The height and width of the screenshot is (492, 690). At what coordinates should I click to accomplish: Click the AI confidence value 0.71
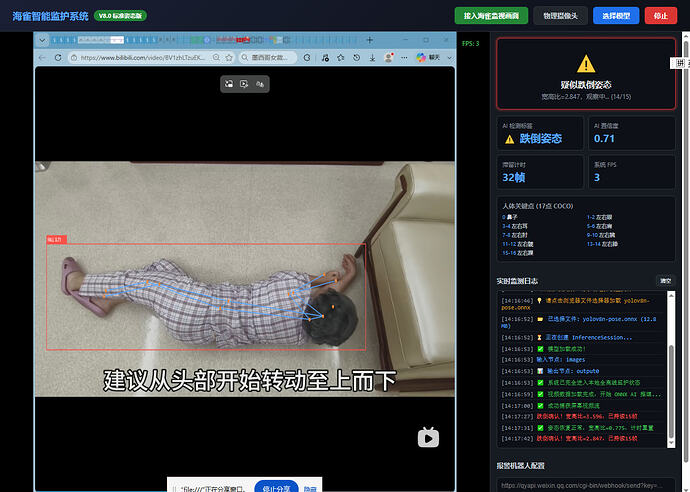pyautogui.click(x=604, y=139)
